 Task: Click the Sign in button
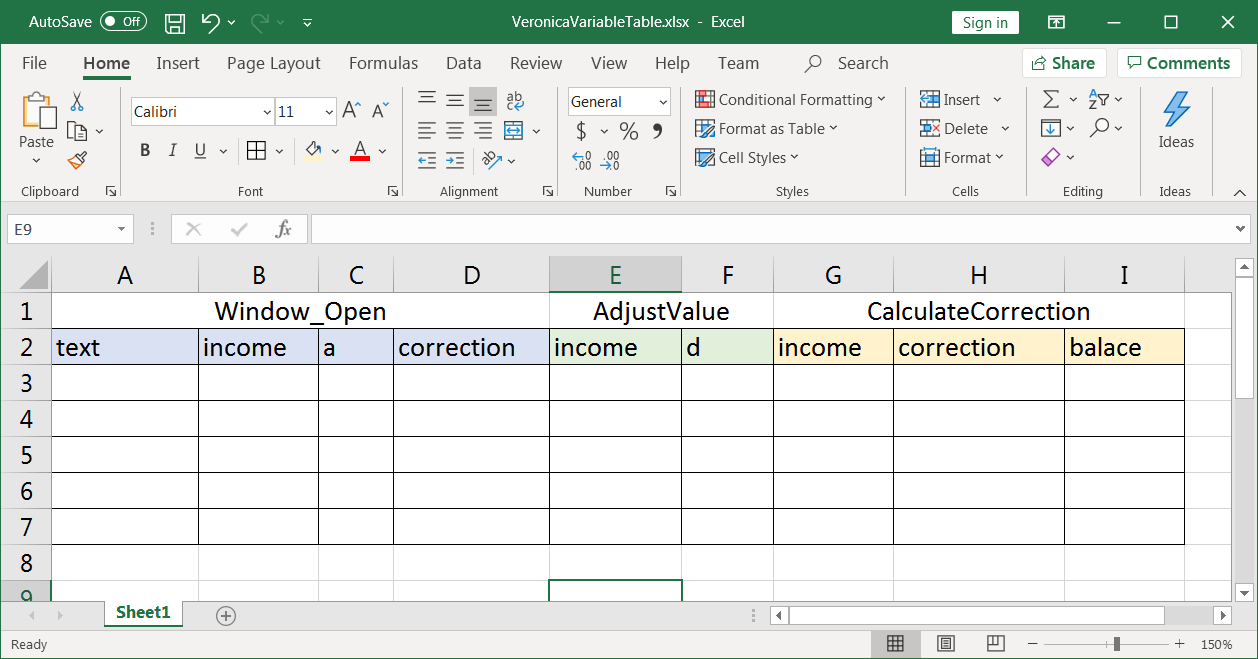coord(986,23)
